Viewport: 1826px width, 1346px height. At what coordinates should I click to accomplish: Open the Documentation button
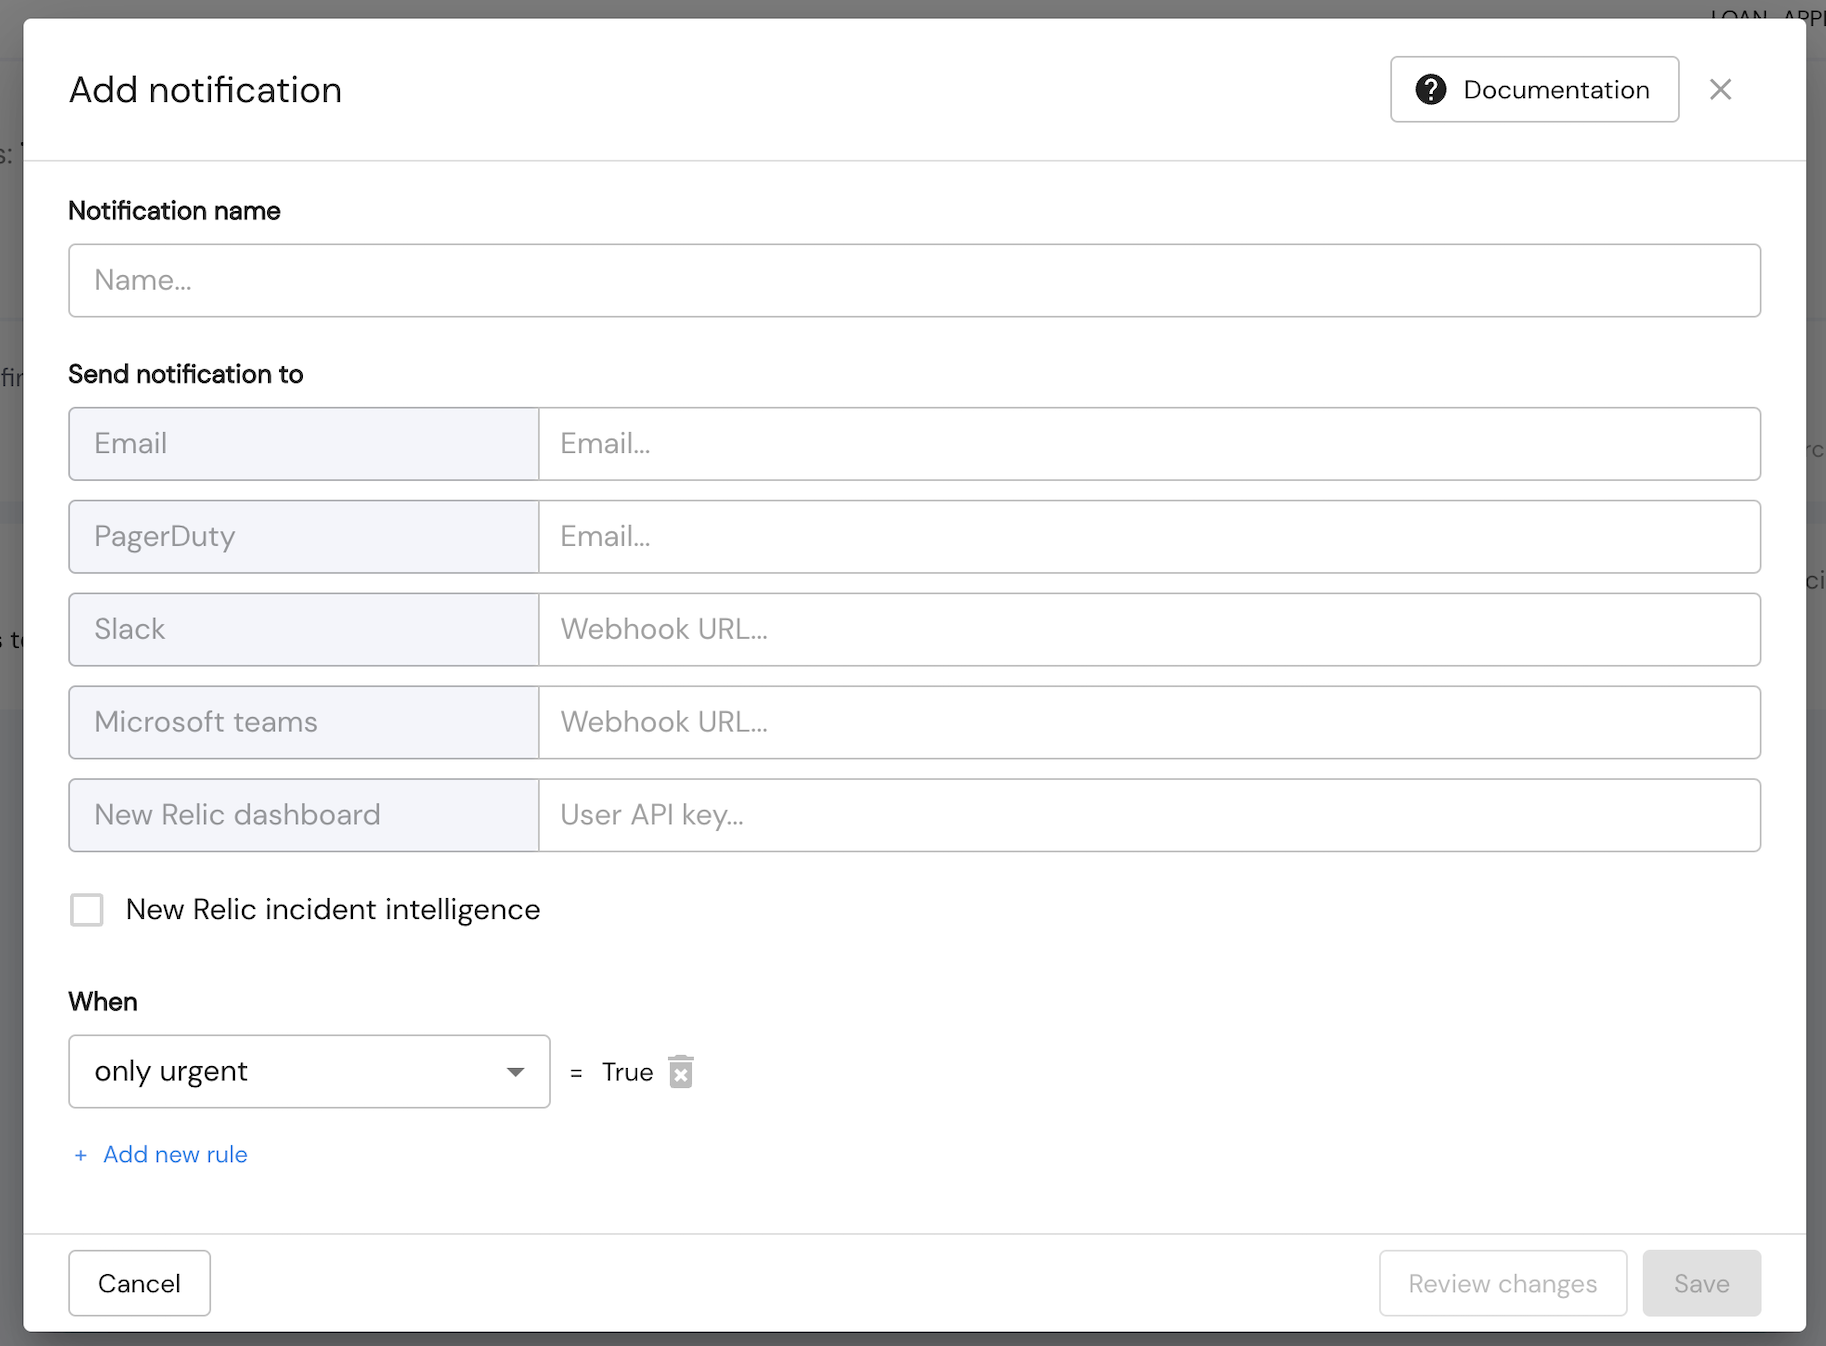(x=1534, y=90)
